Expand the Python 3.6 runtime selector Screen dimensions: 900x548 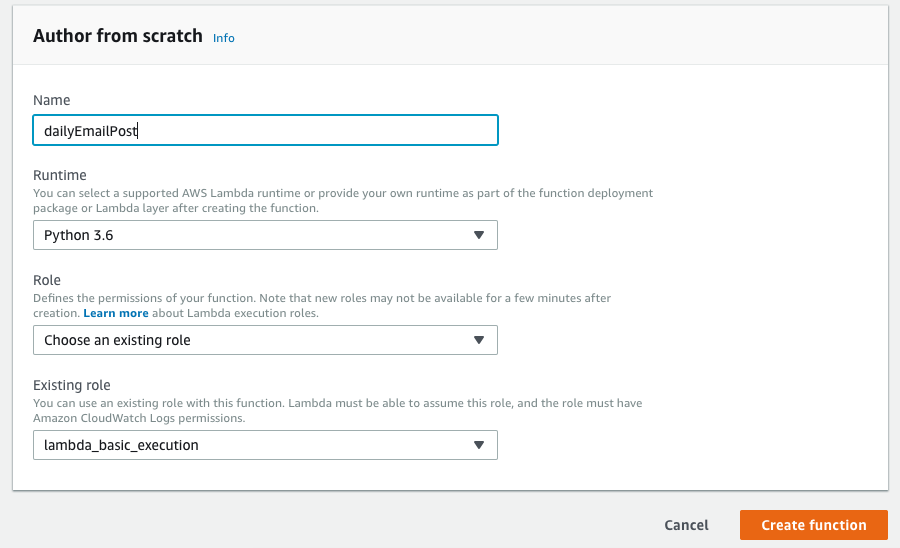265,235
